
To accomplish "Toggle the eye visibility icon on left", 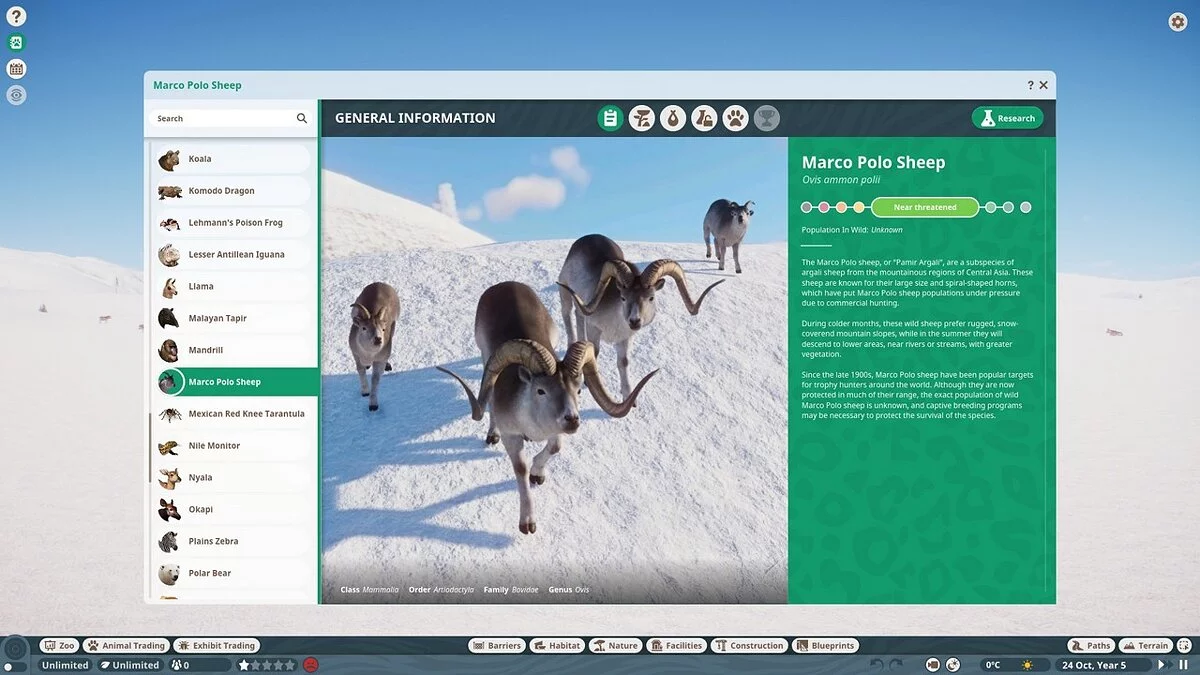I will click(16, 95).
